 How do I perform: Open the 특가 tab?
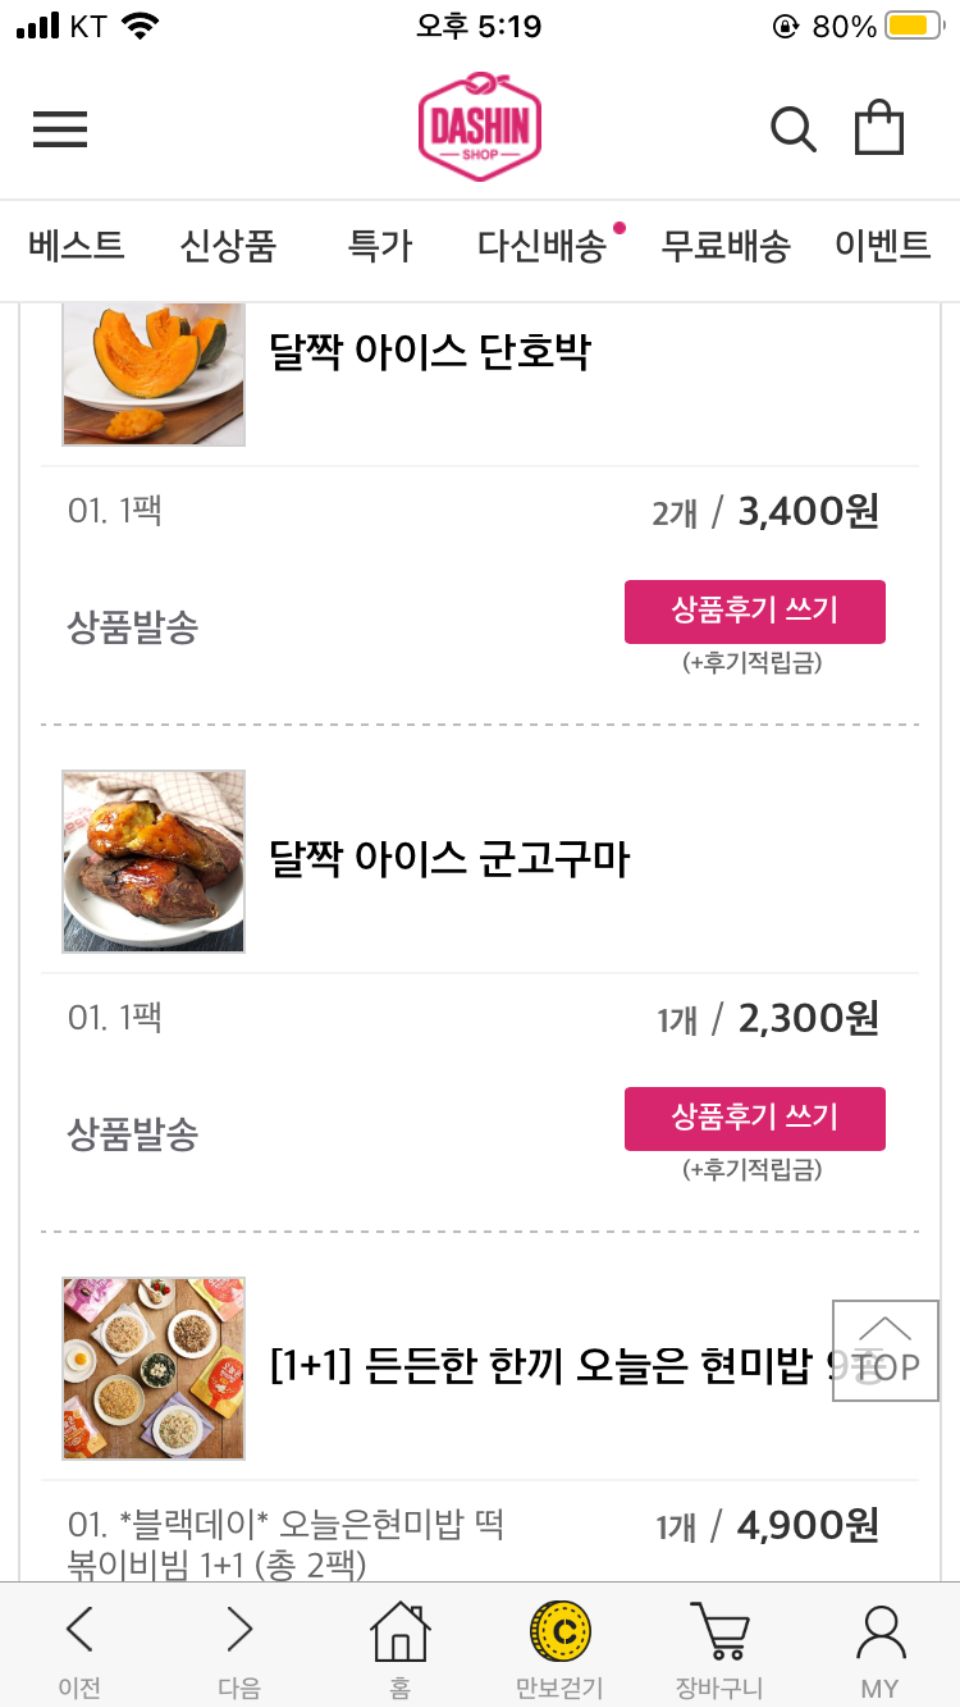coord(380,245)
